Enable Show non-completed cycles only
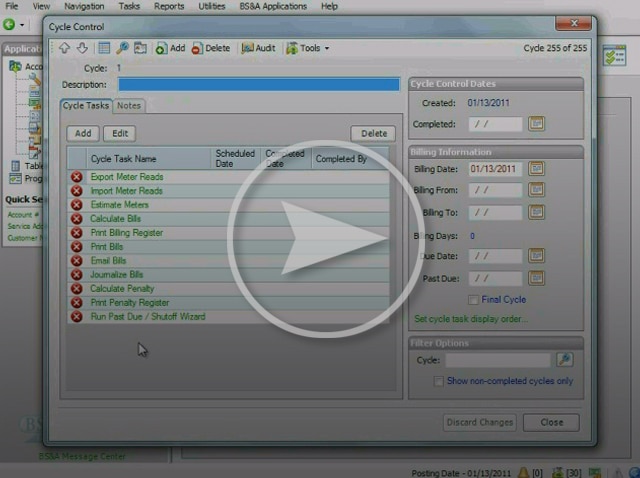 (439, 381)
